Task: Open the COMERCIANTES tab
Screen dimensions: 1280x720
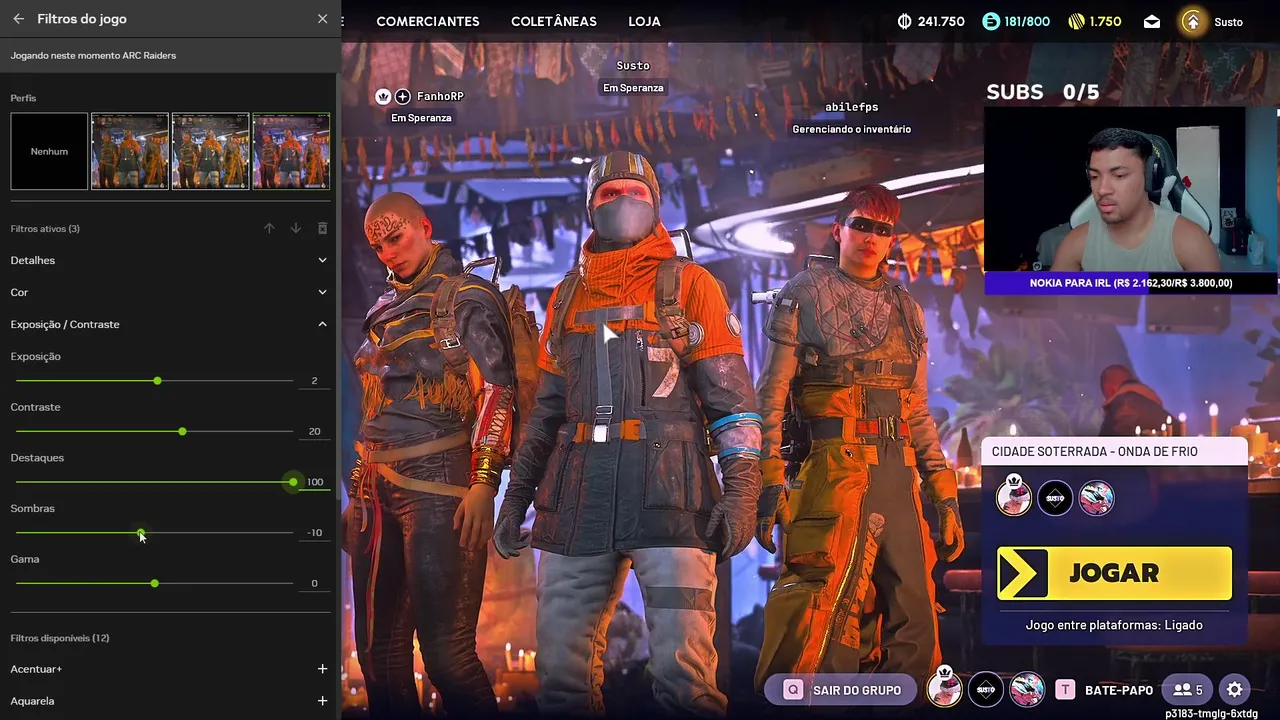Action: click(x=428, y=21)
